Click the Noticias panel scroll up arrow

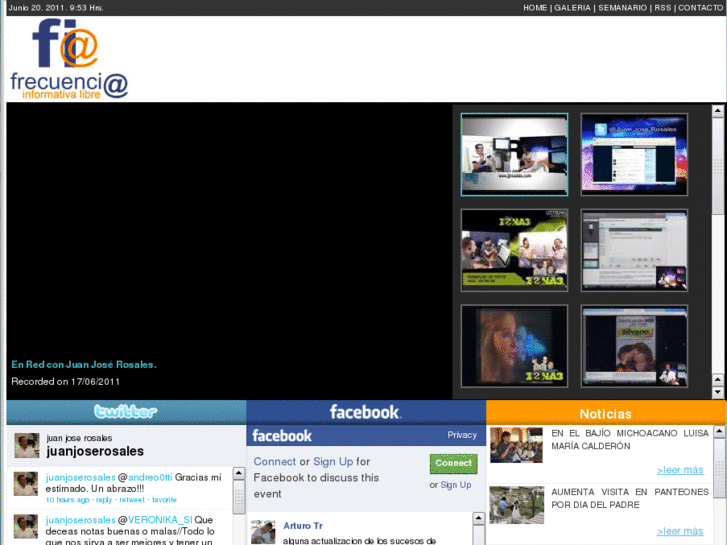[x=719, y=432]
